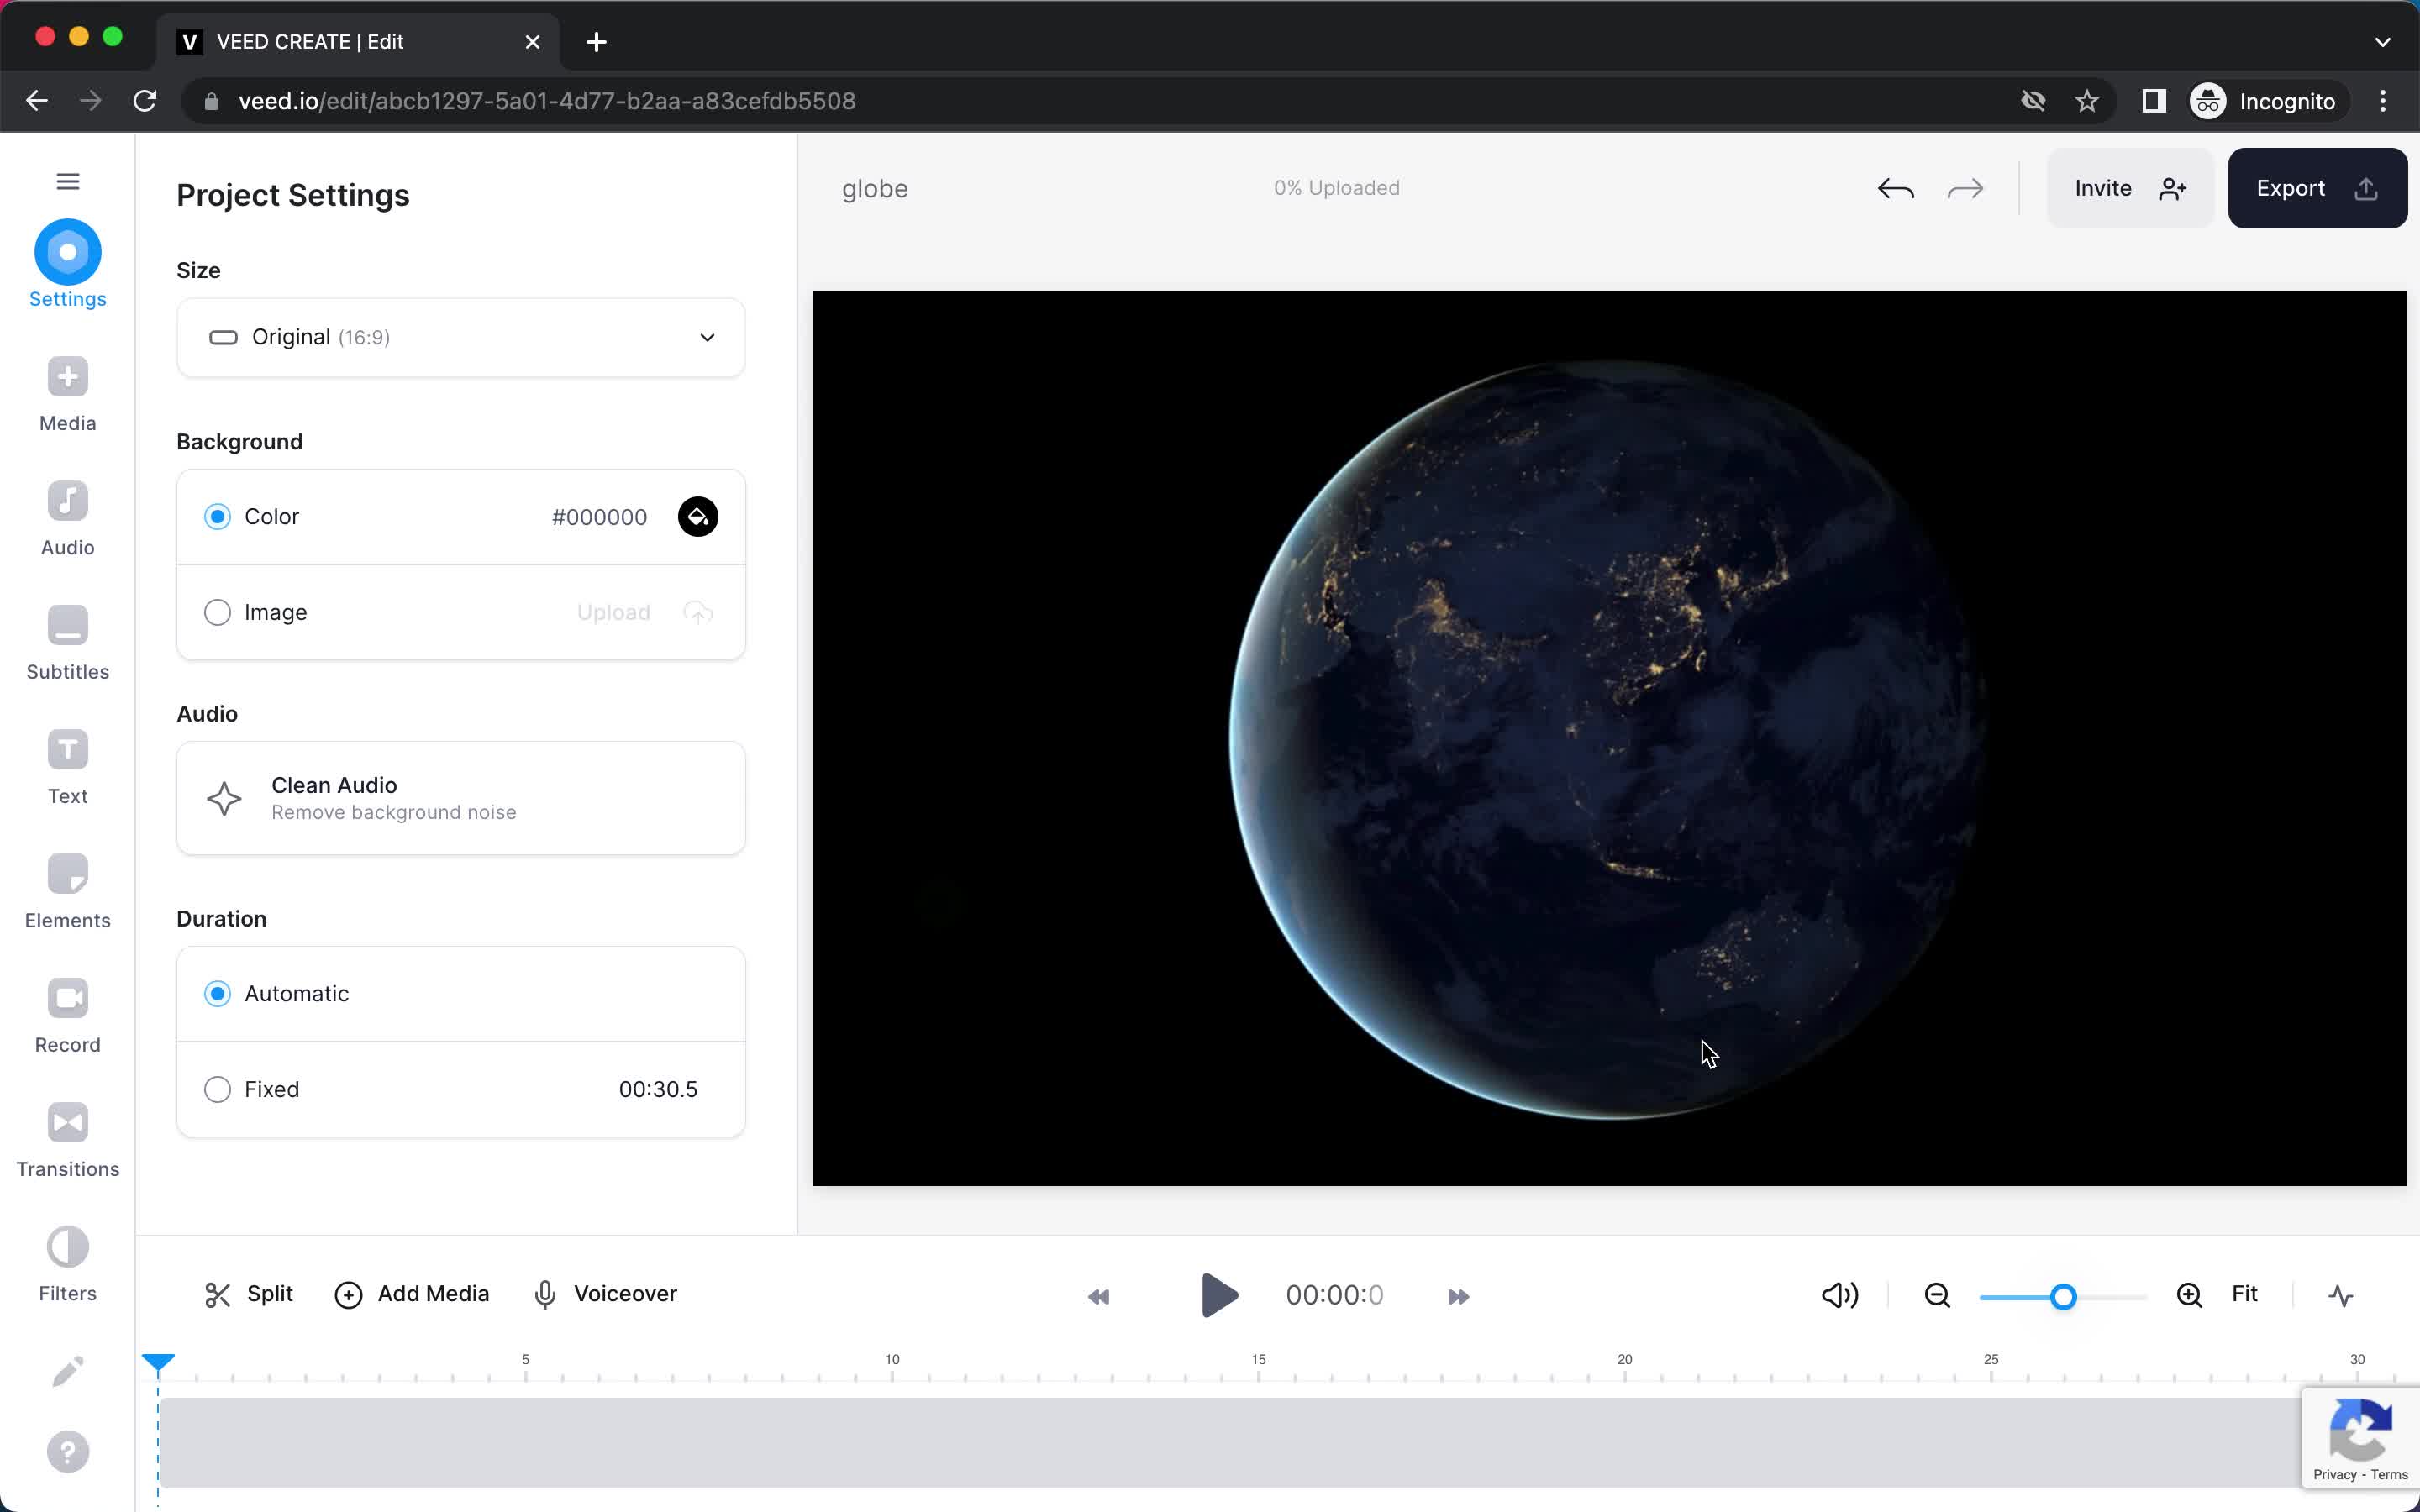Click the Clean Audio option
This screenshot has width=2420, height=1512.
point(460,798)
